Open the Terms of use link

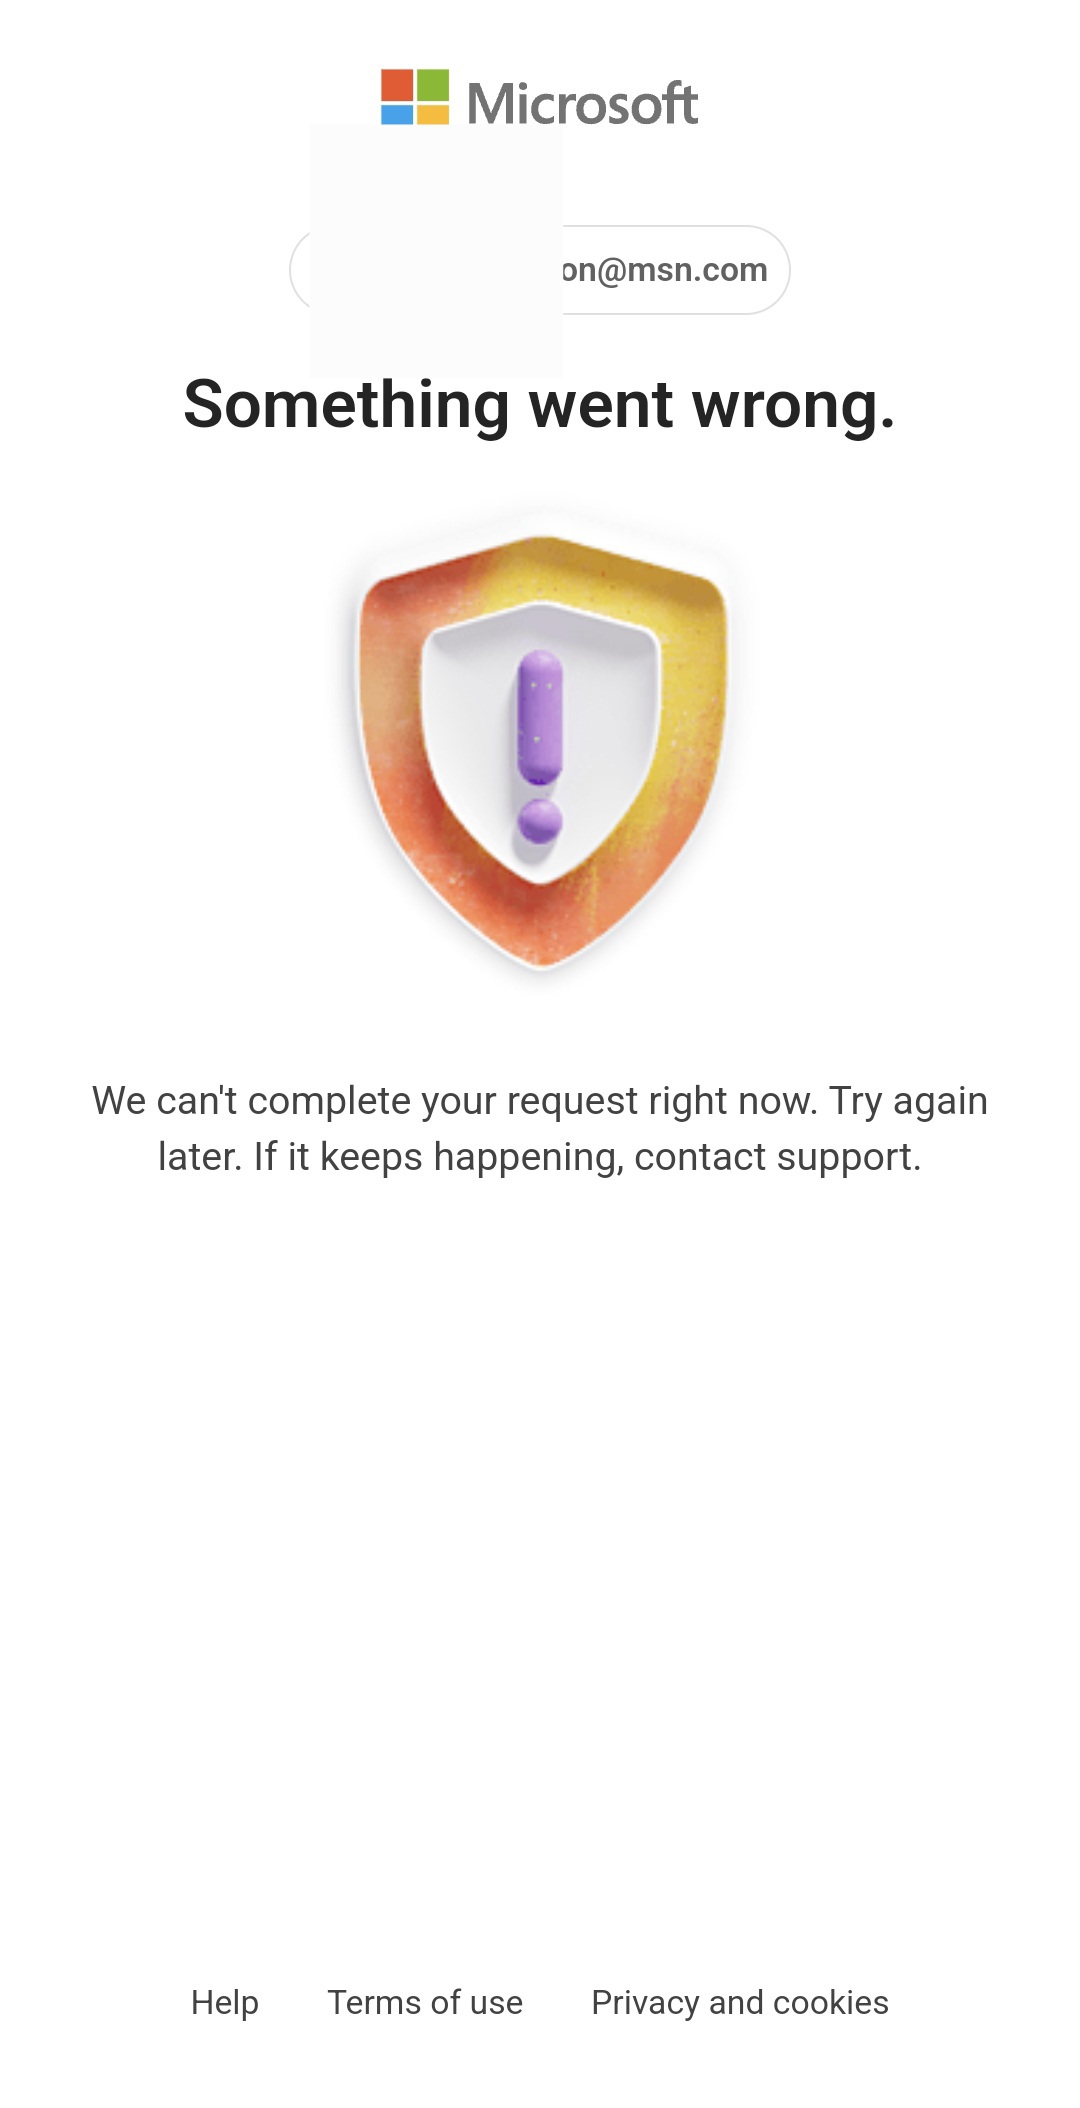click(x=425, y=2003)
